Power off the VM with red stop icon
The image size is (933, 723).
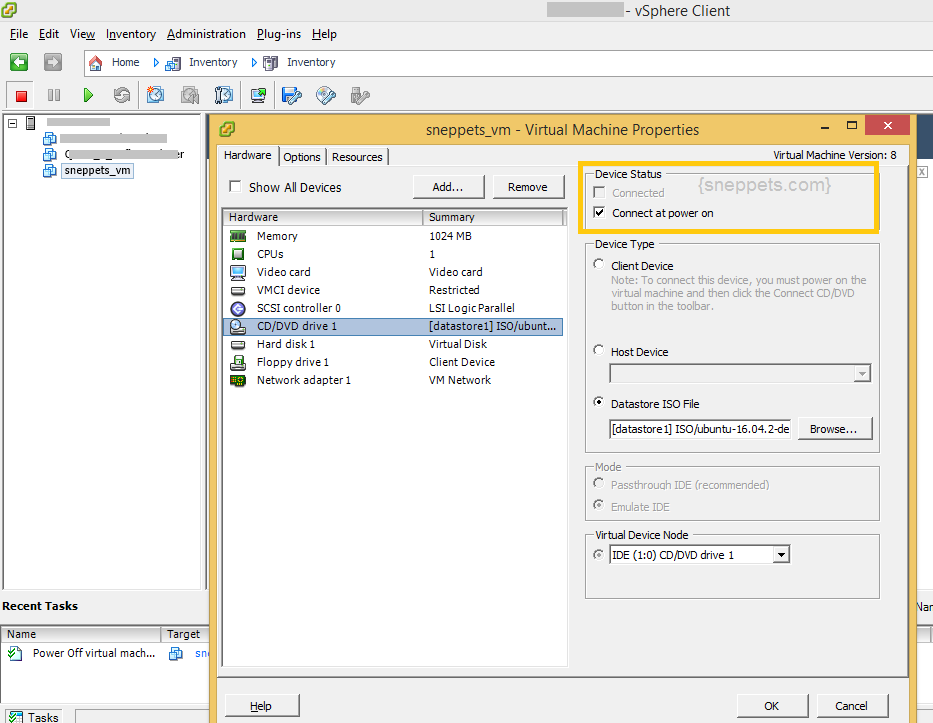(x=21, y=96)
